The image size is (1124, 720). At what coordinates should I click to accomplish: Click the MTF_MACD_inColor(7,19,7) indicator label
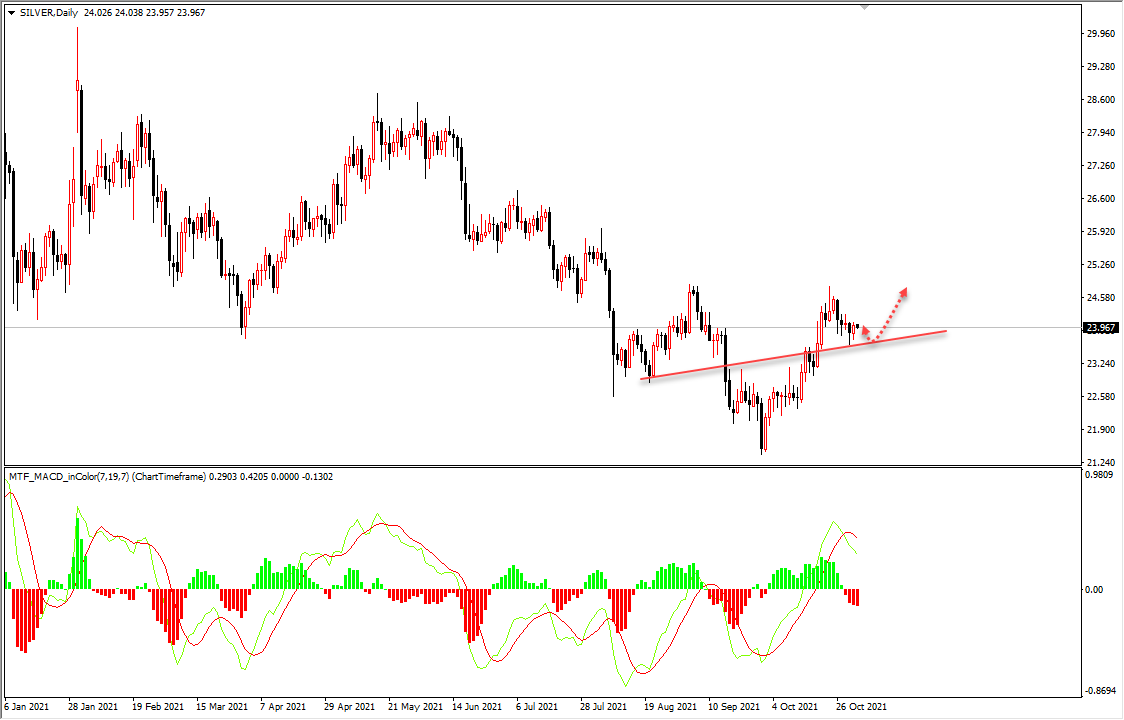pyautogui.click(x=69, y=476)
